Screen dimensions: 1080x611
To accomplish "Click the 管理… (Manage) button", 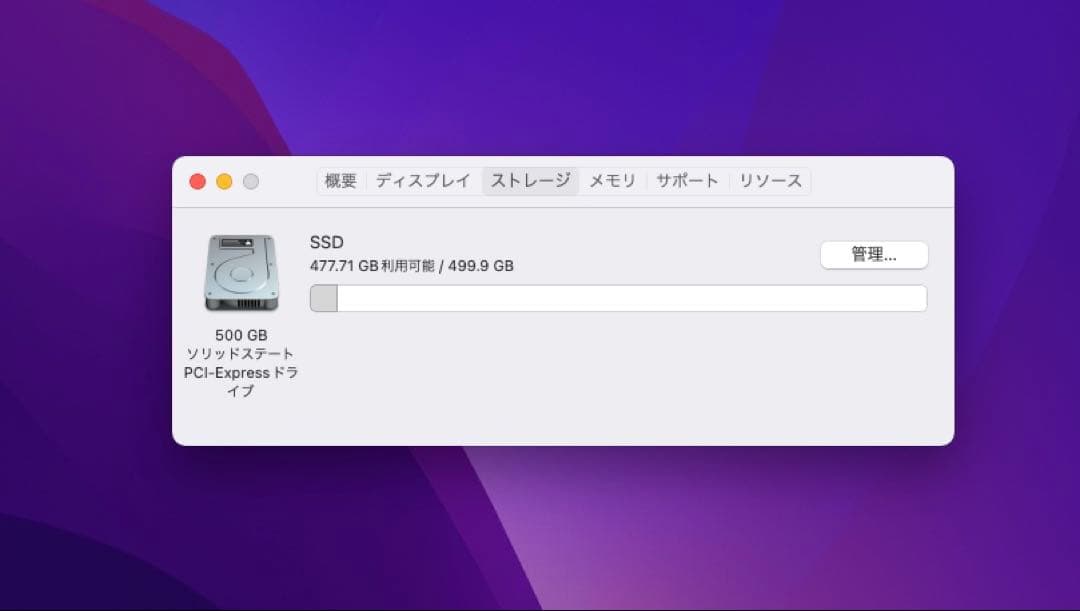I will point(874,255).
